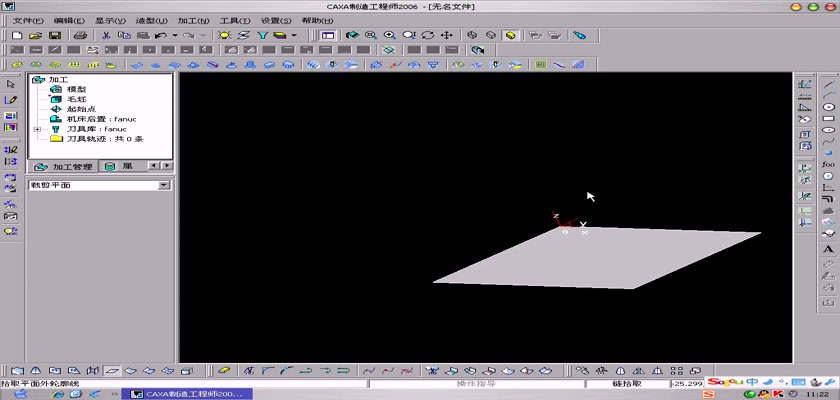Open the 造型 menu

point(152,20)
